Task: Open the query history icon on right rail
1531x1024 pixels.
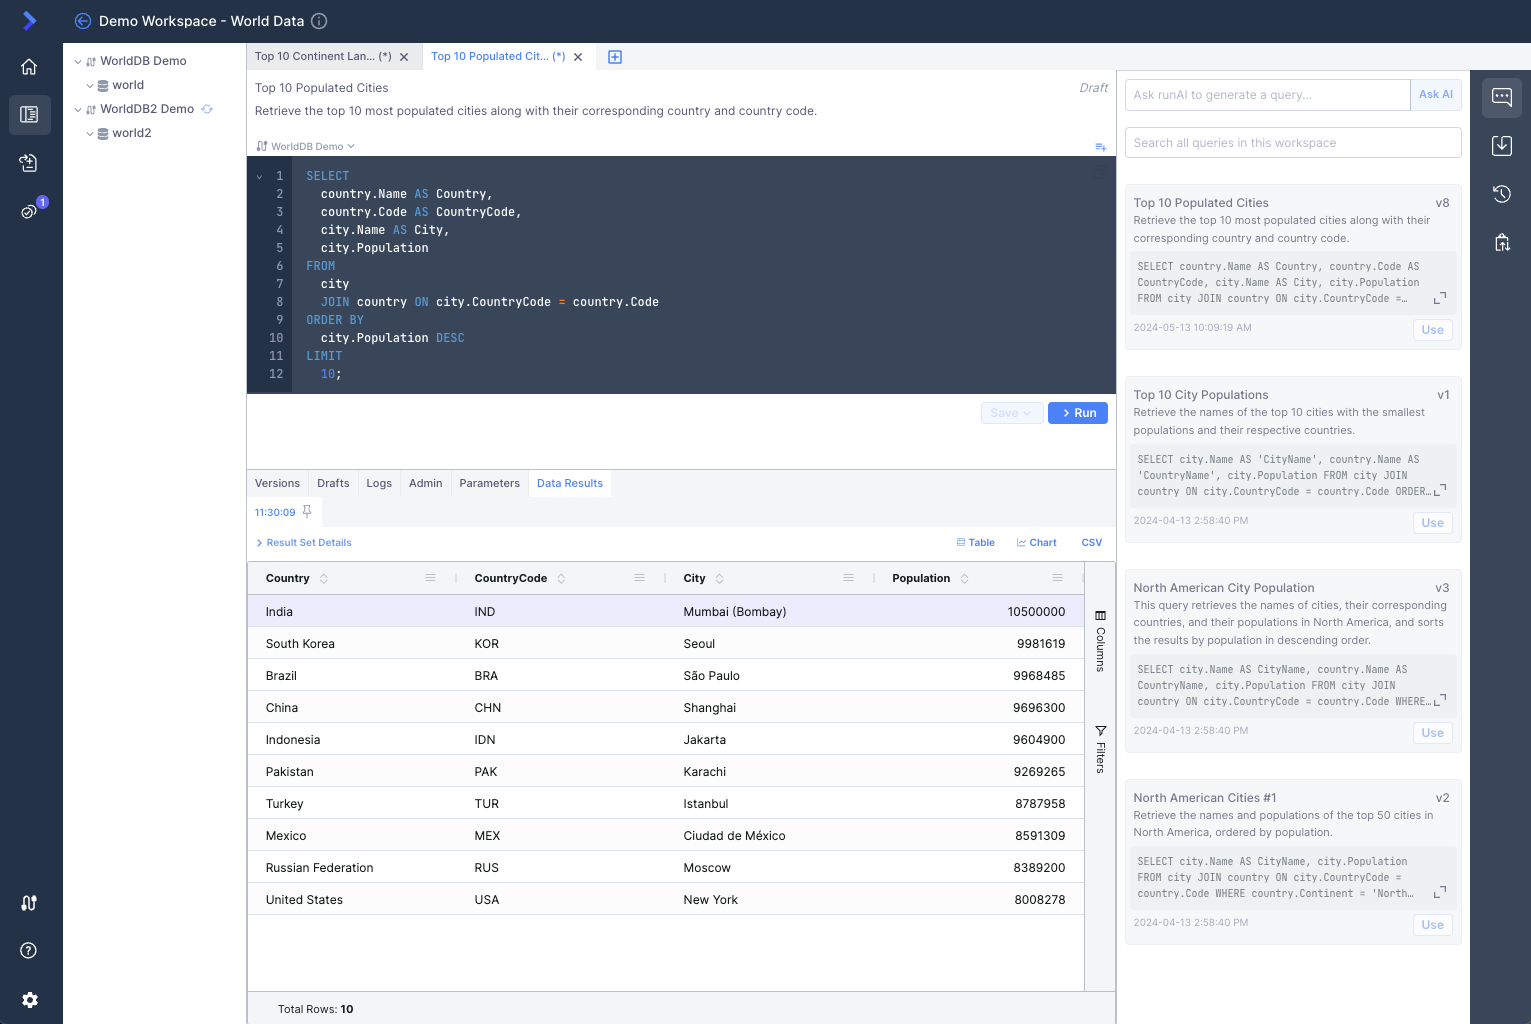Action: pos(1501,194)
